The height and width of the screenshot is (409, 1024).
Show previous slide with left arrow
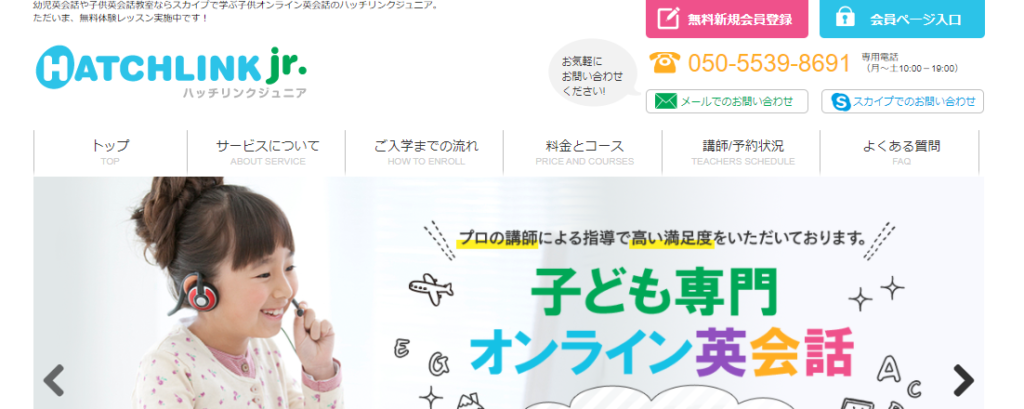pos(54,380)
